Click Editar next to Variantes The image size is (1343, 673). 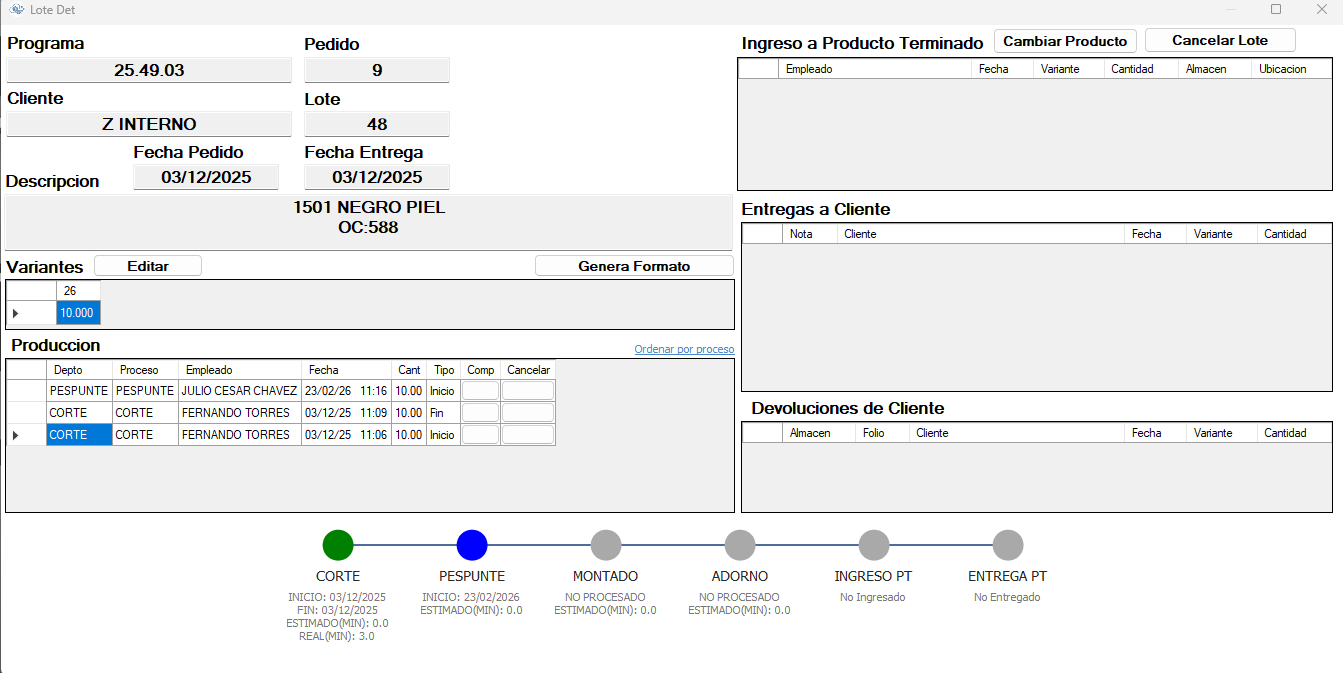pos(148,266)
